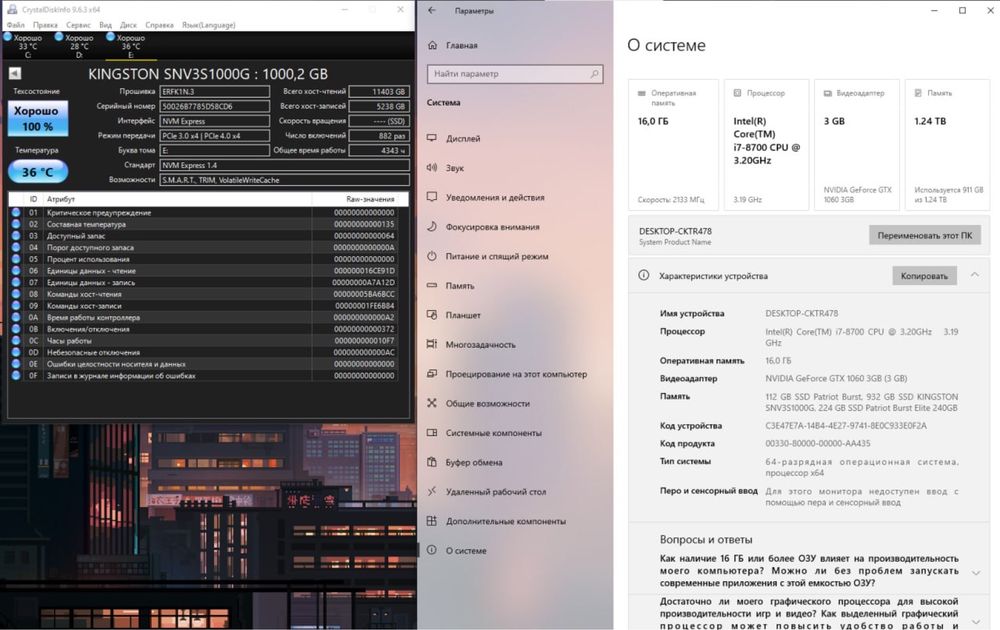Click the Прошивка ERFK1N.3 field

(214, 92)
